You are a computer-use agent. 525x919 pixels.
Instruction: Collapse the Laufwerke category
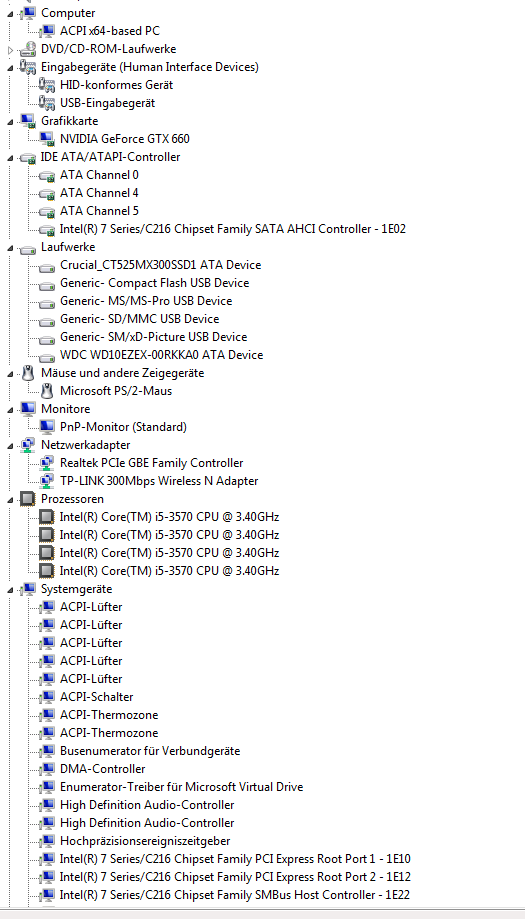point(10,249)
